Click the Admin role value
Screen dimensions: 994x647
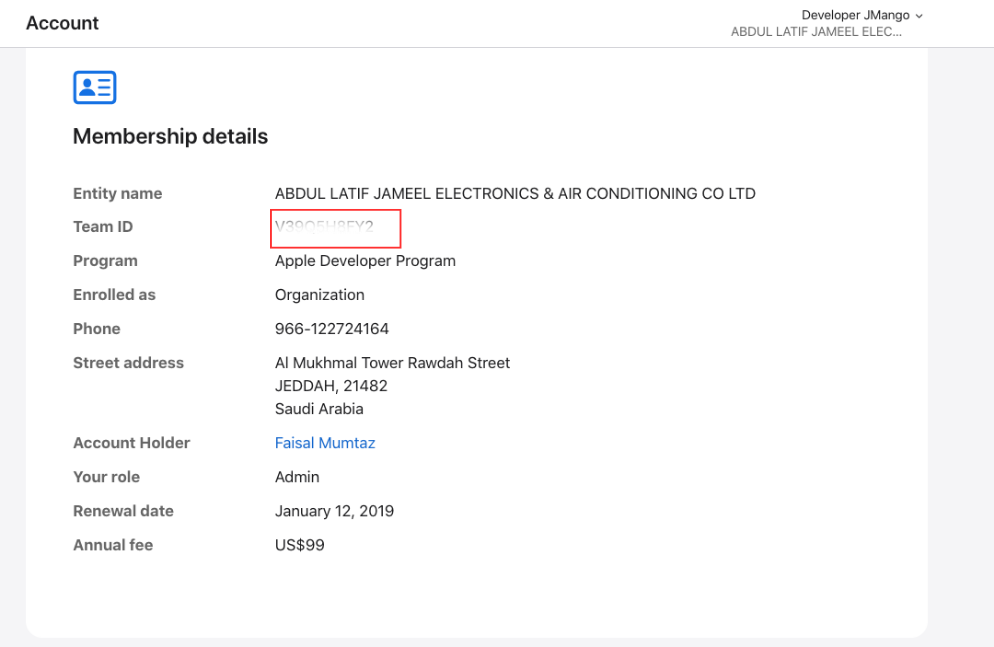pos(297,477)
